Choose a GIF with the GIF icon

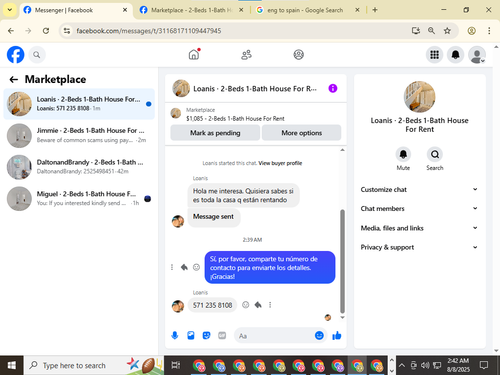pos(222,335)
